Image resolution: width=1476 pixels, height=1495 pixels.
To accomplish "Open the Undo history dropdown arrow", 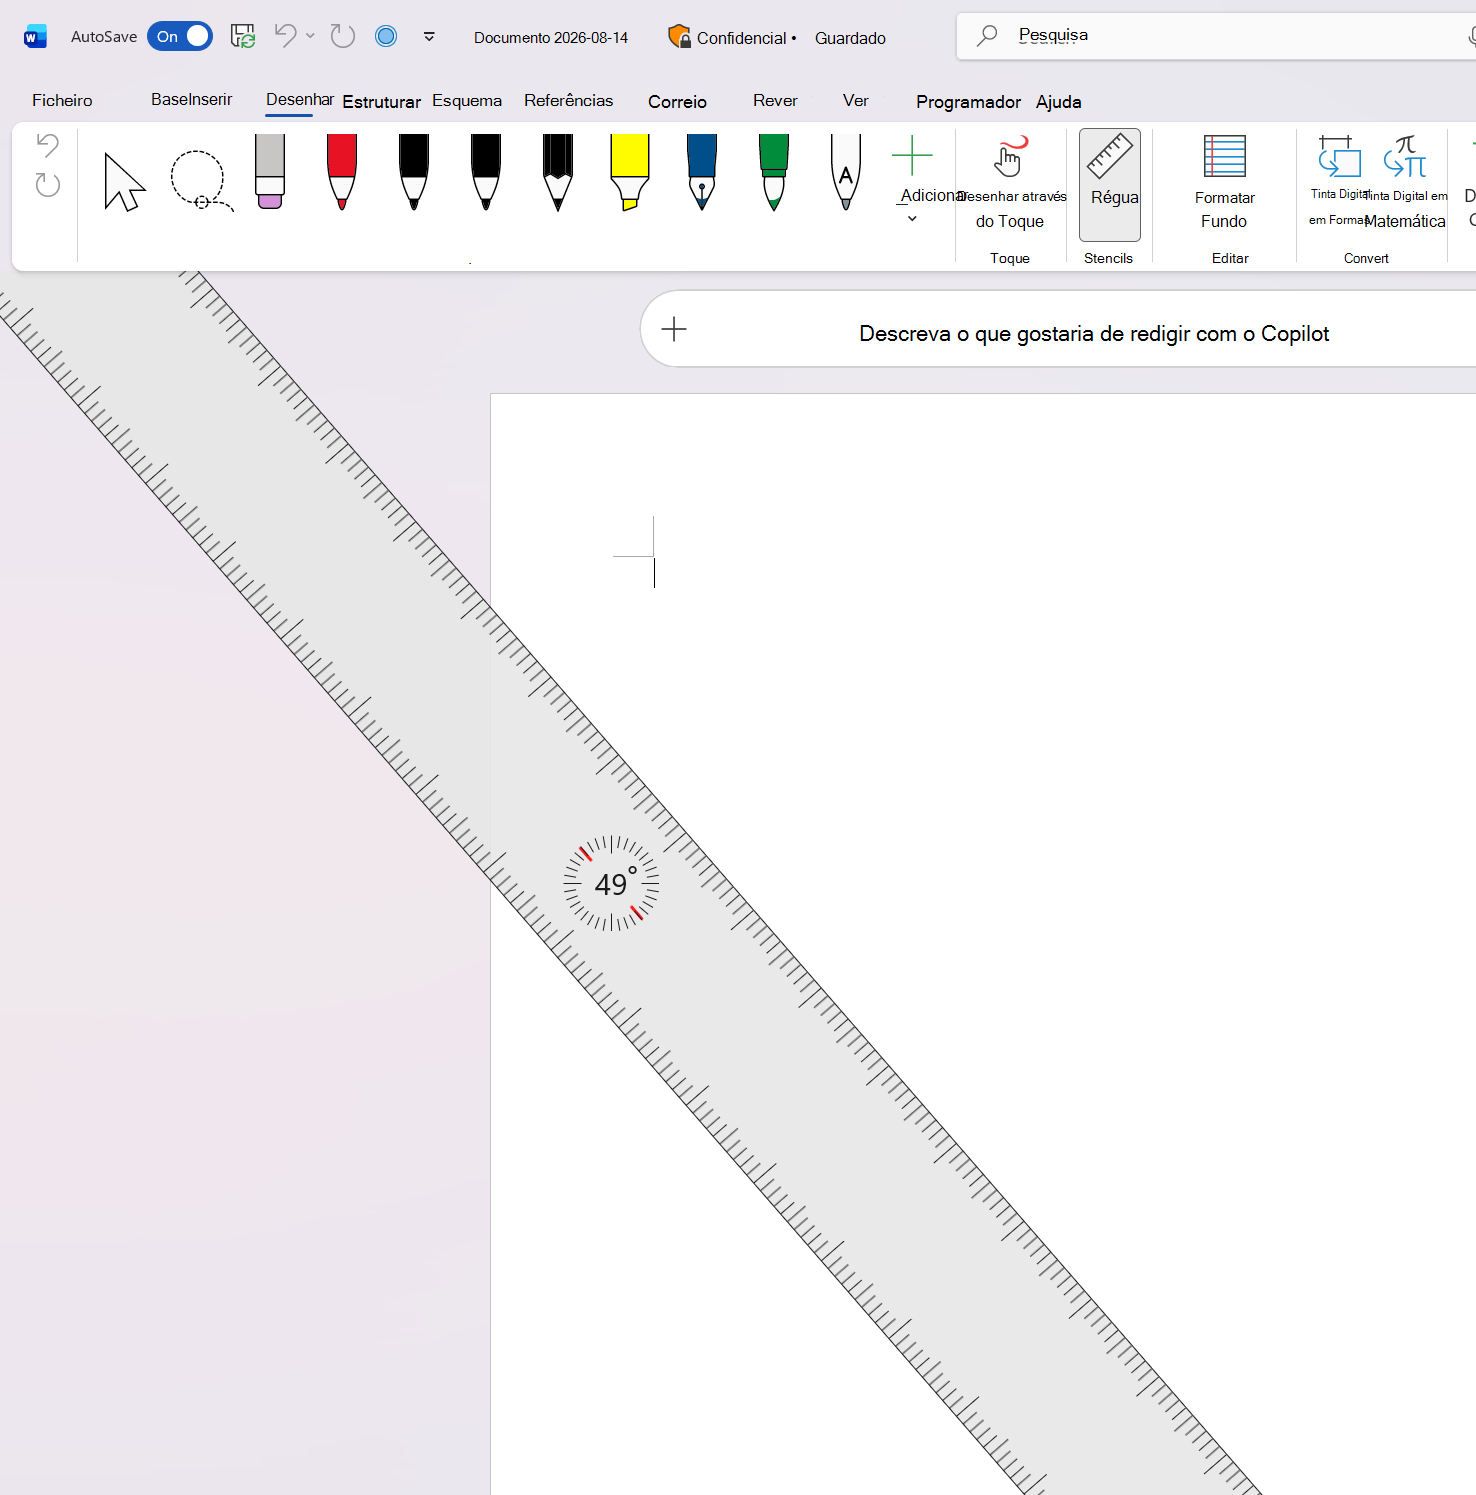I will (311, 36).
